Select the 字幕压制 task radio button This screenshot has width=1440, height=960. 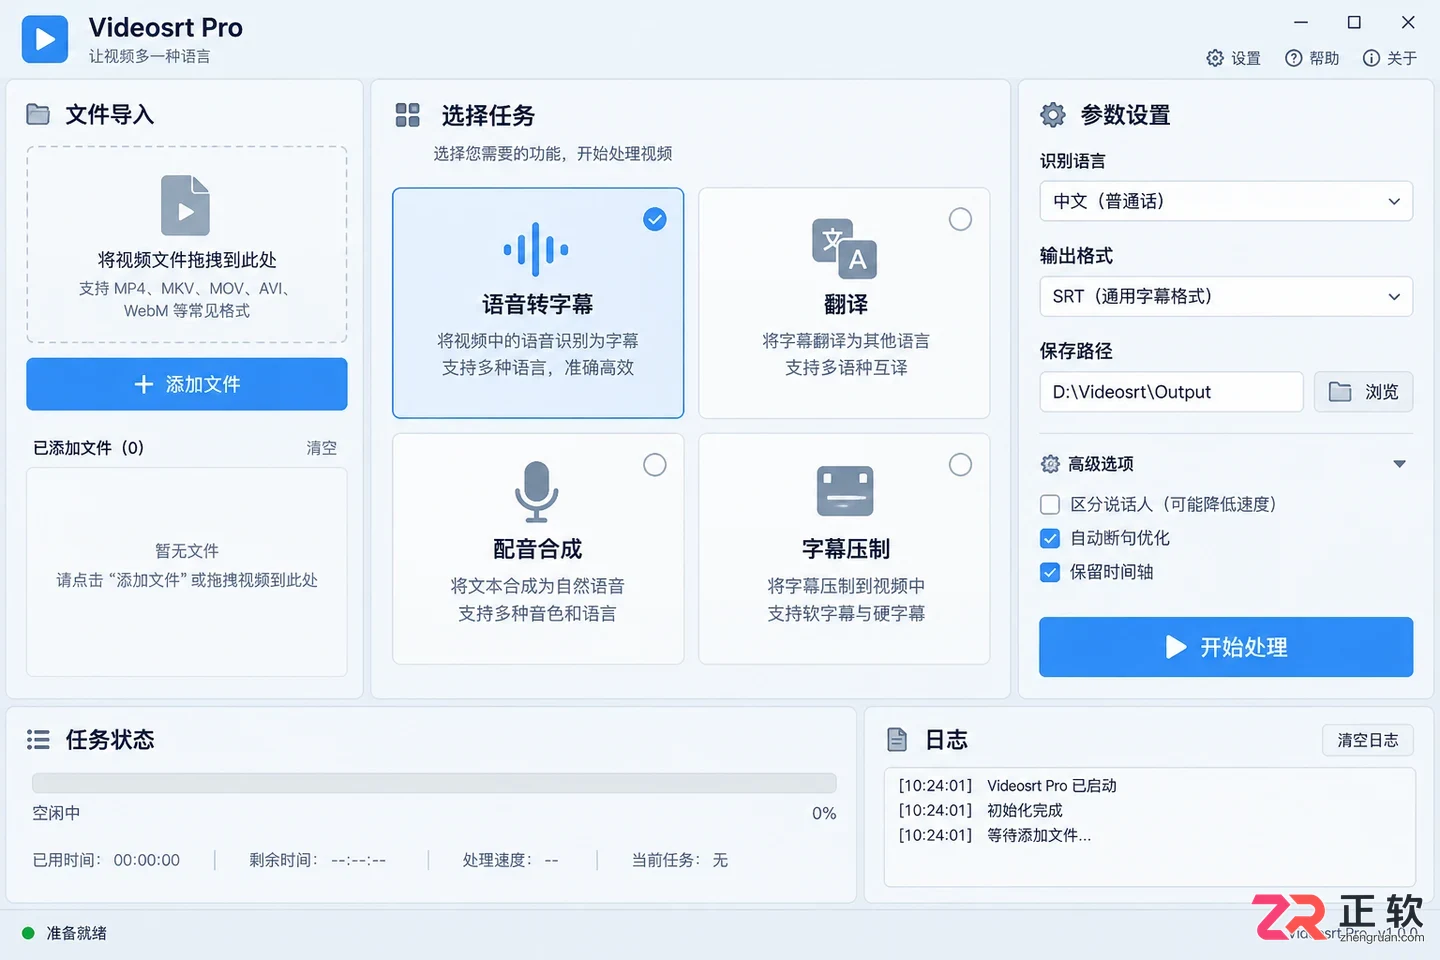[x=960, y=465]
